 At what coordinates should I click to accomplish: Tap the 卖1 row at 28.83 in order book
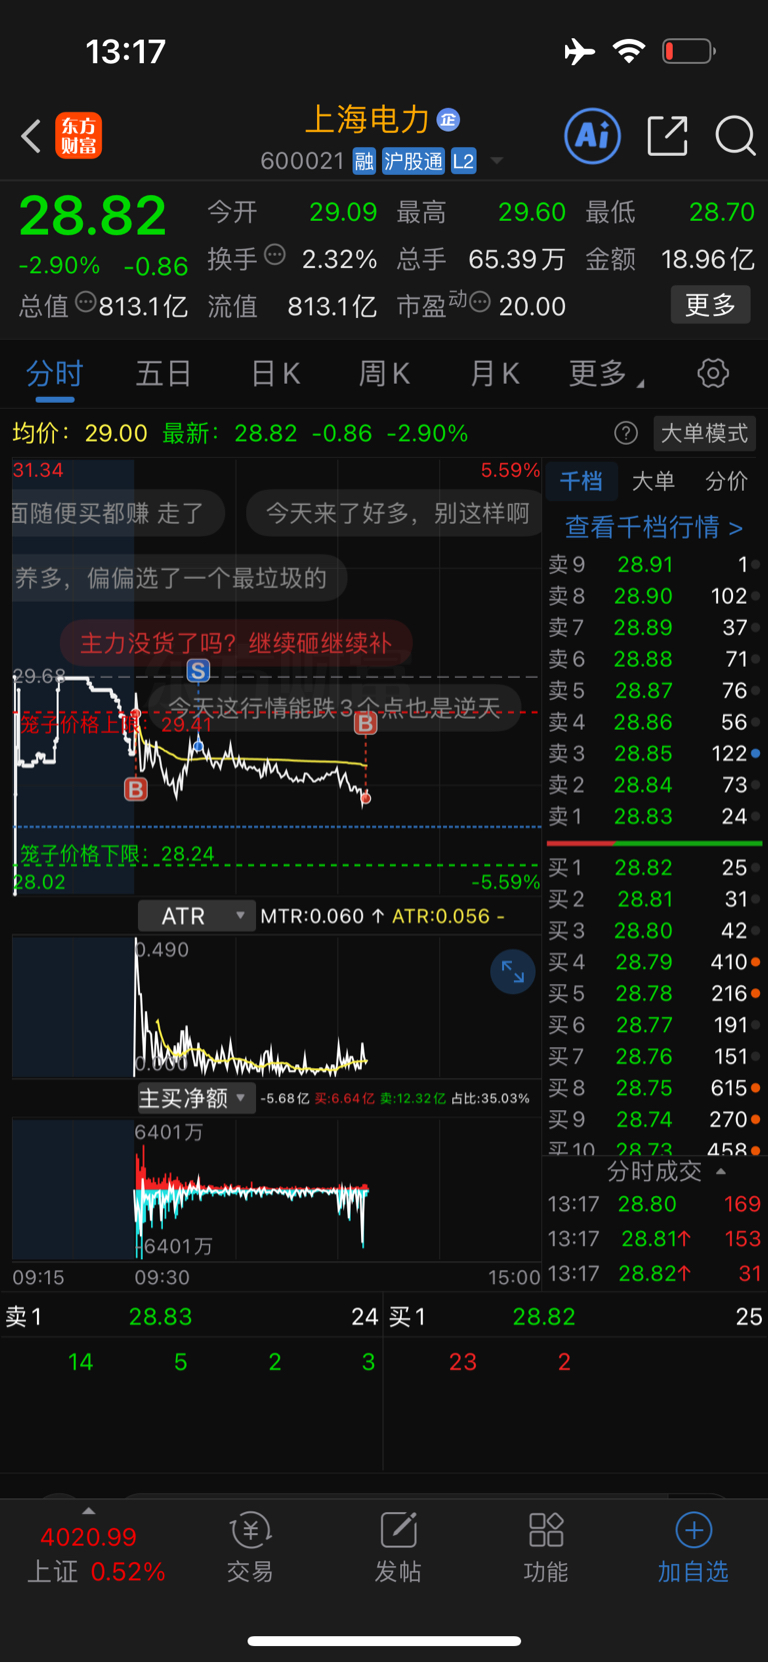pos(655,816)
